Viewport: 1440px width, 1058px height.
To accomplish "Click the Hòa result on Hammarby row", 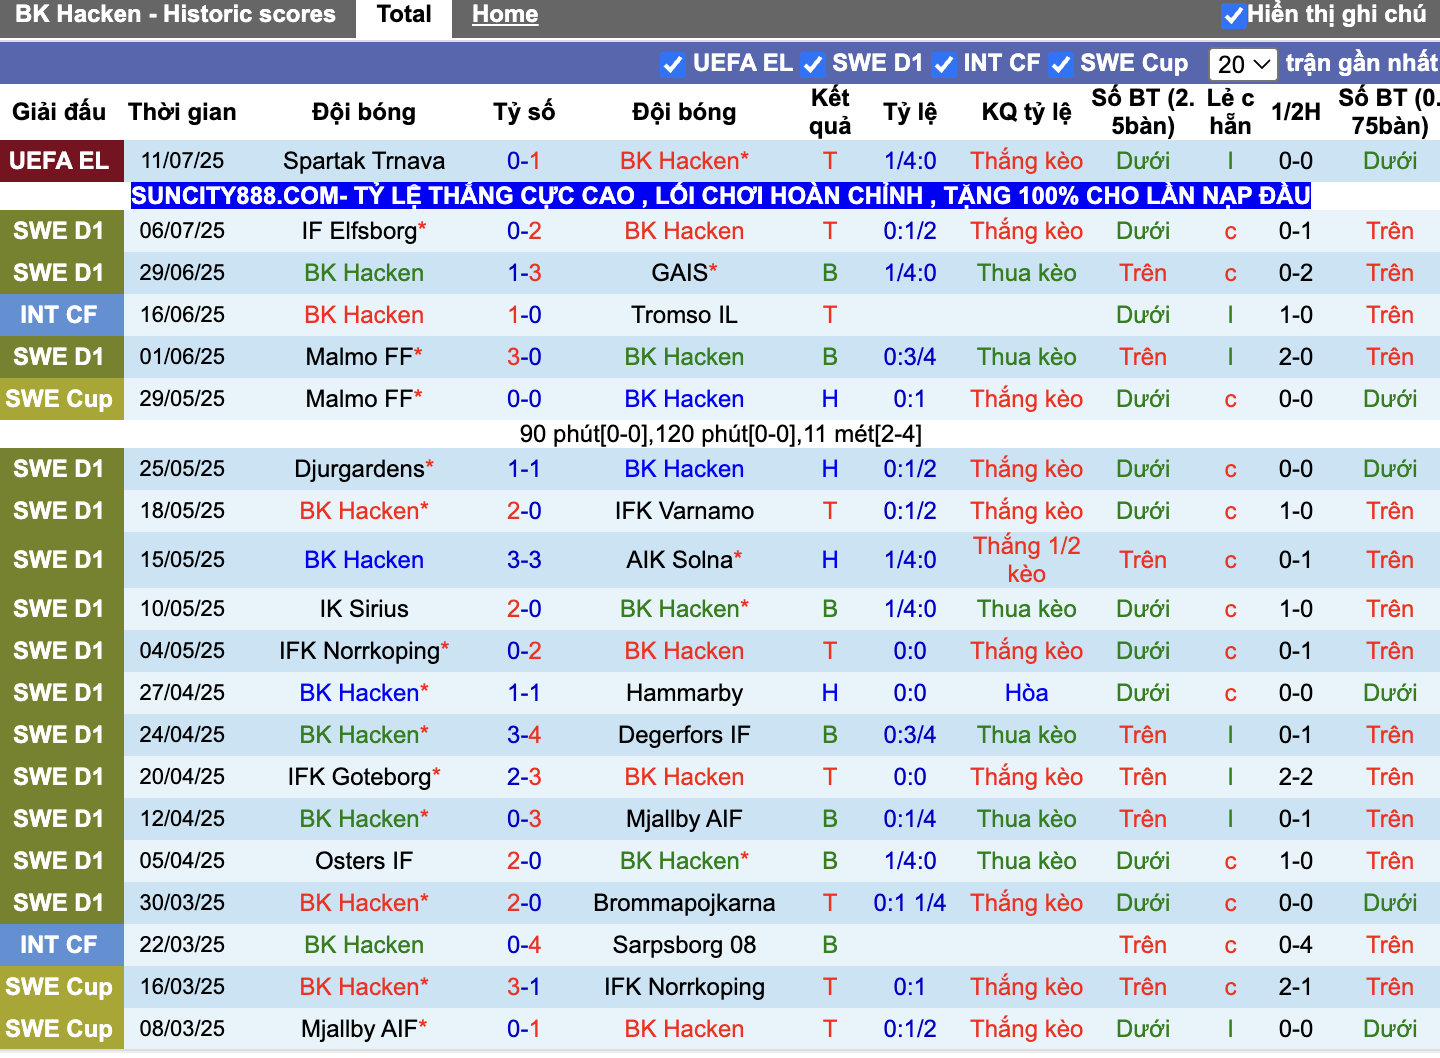I will (1026, 693).
